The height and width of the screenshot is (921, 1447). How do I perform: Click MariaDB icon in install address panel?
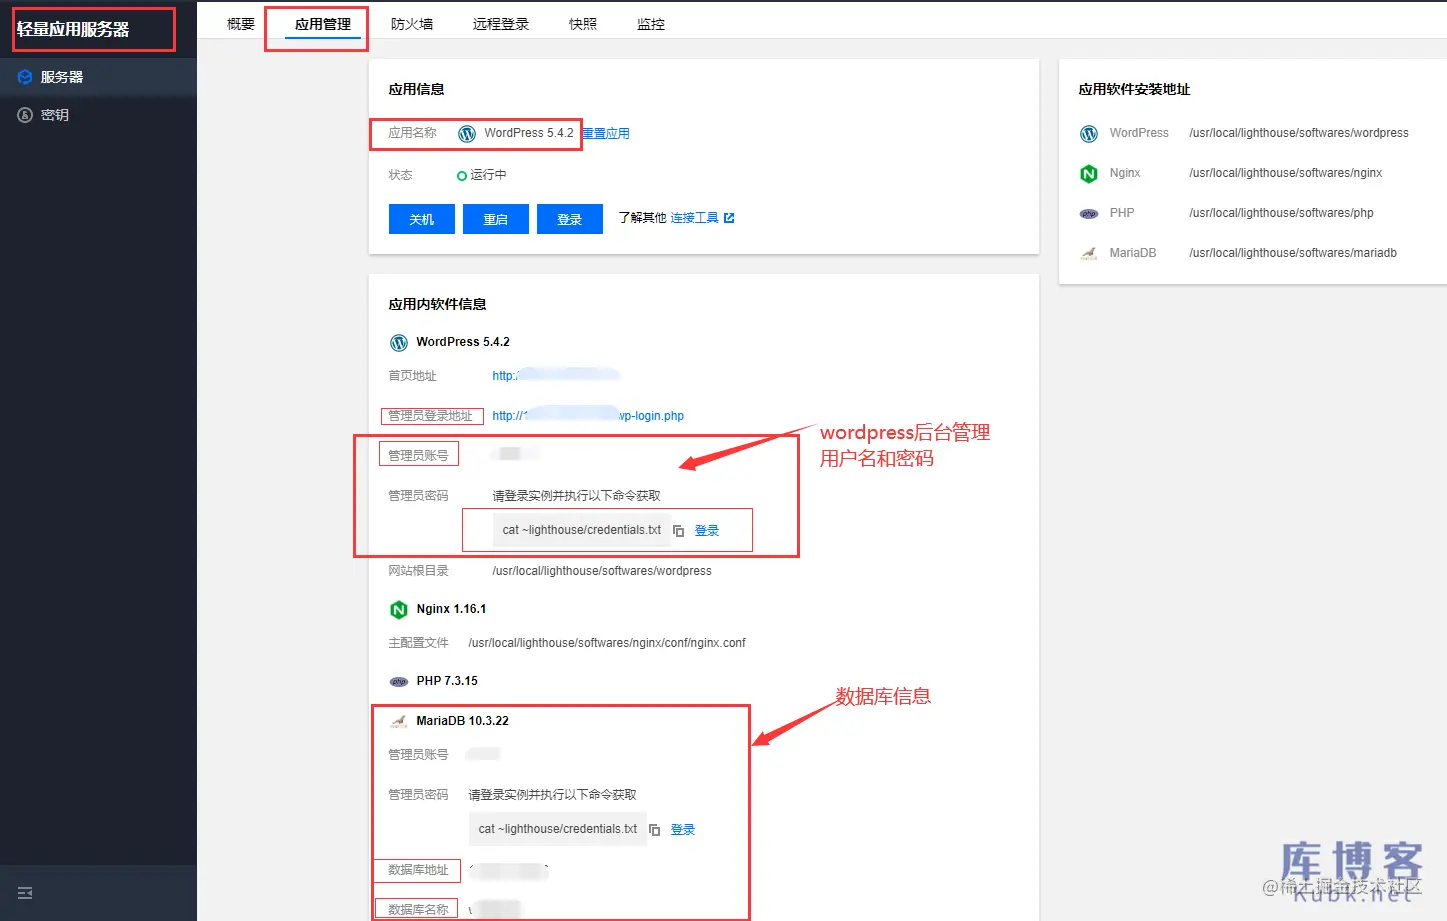click(1089, 254)
